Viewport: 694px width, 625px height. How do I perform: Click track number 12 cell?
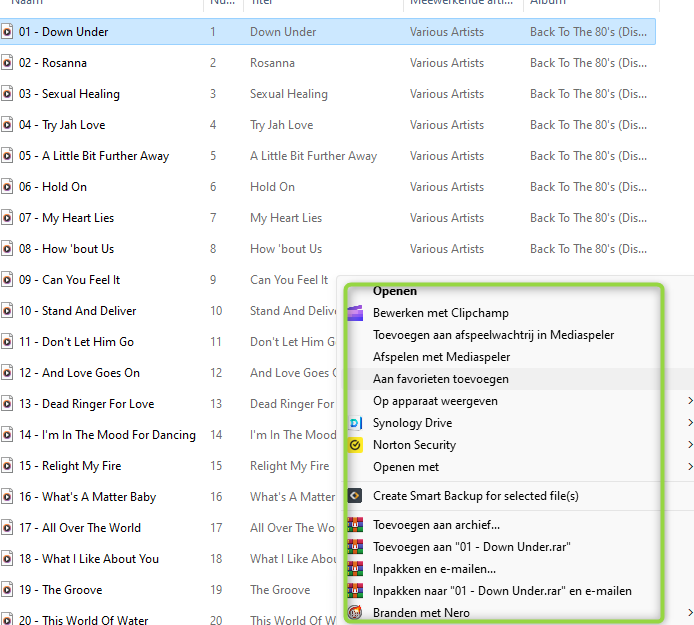point(216,373)
